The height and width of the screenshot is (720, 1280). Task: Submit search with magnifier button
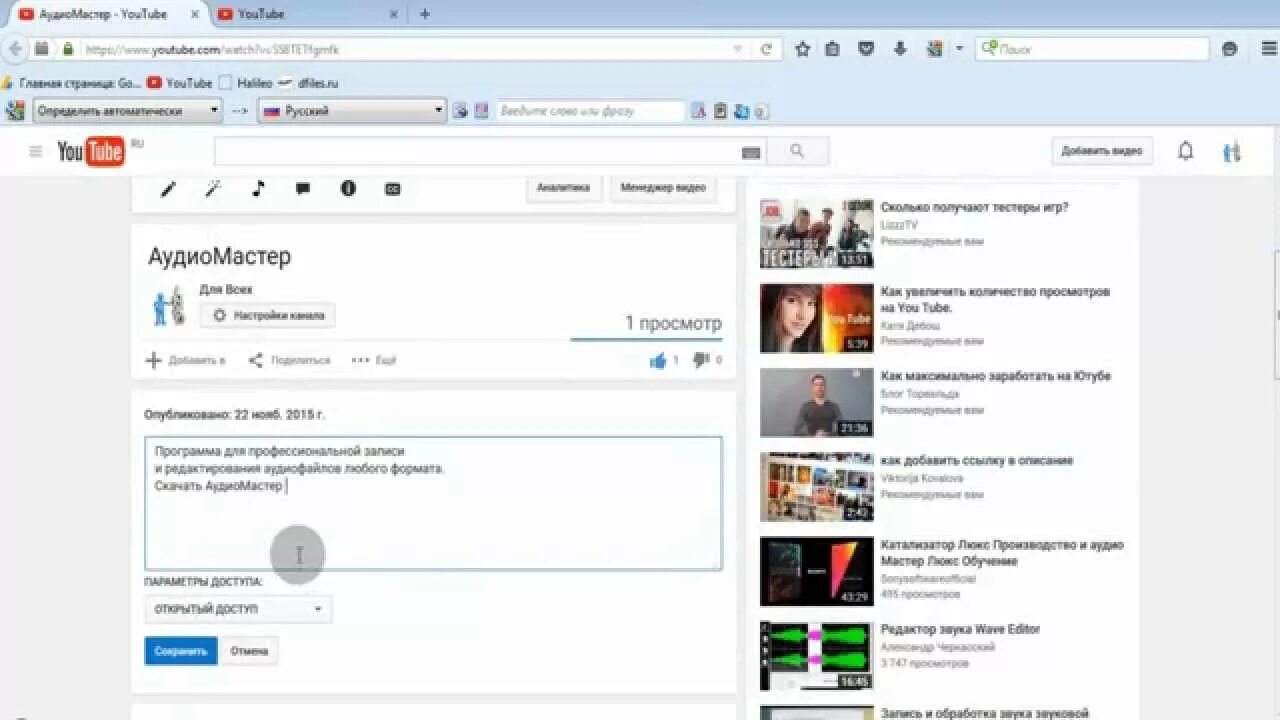[797, 151]
